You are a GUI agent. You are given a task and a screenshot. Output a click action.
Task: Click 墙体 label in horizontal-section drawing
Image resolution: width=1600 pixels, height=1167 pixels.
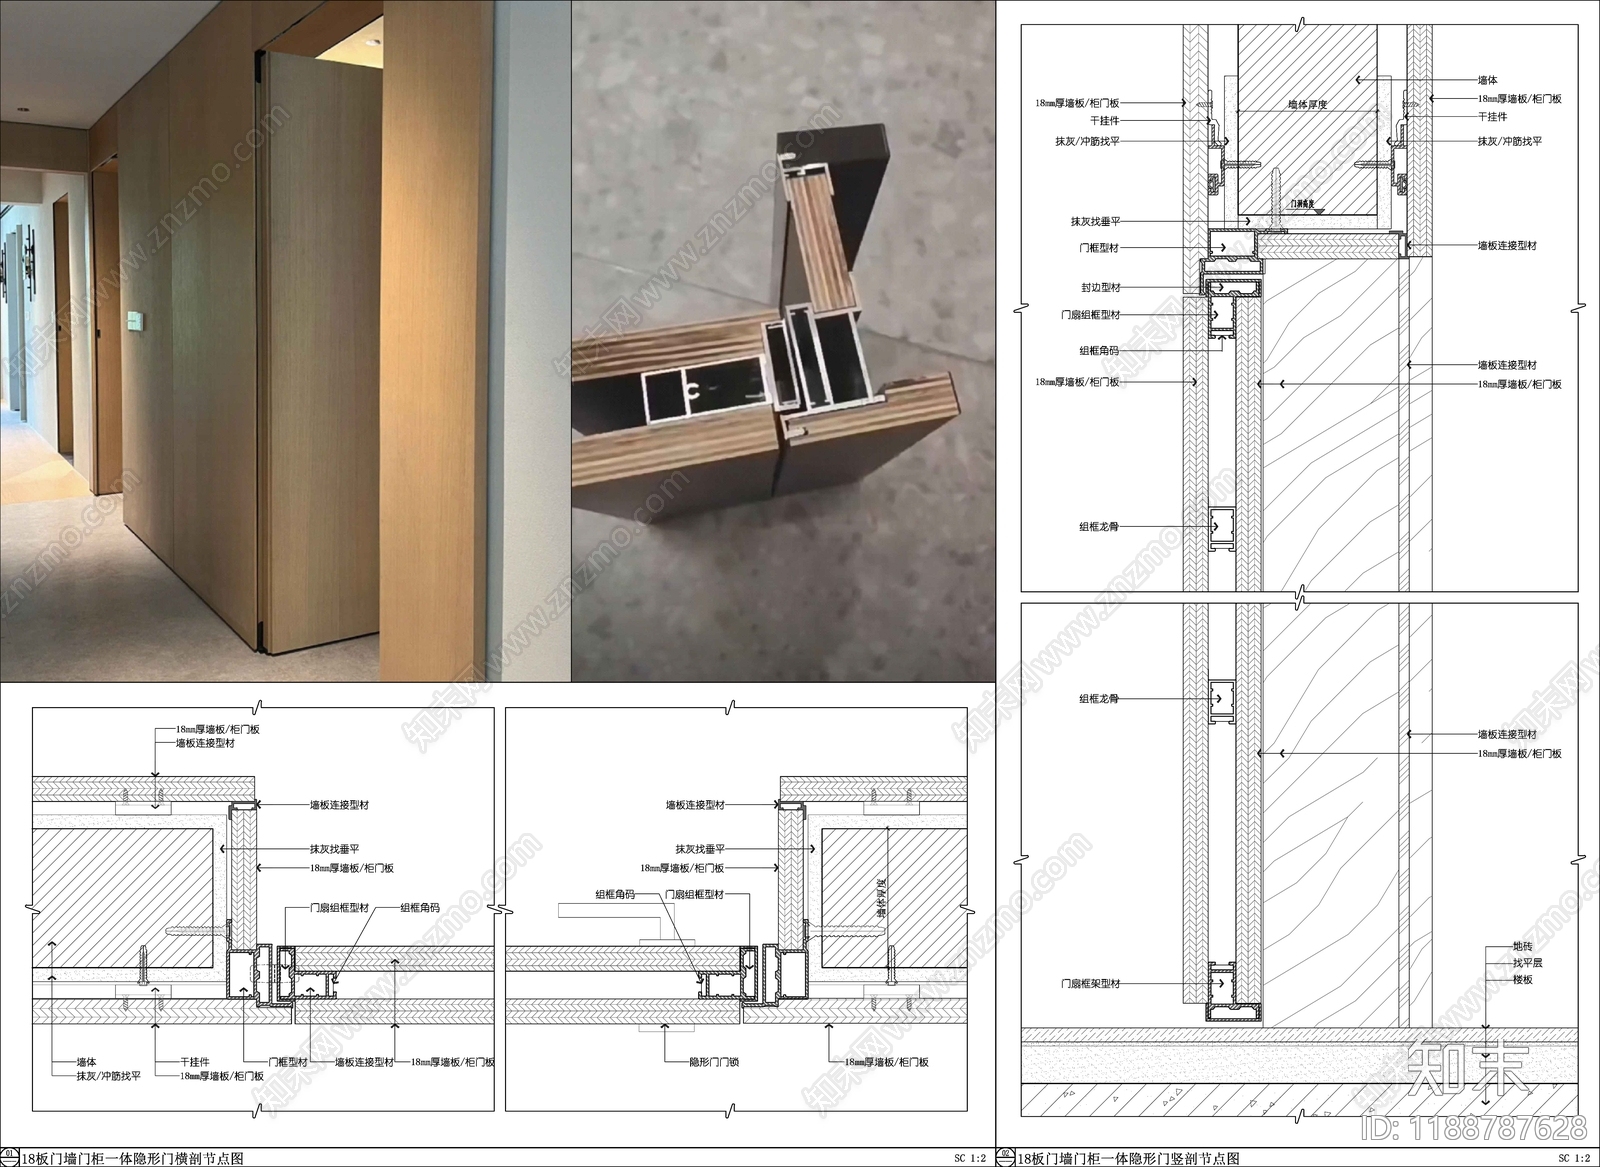(87, 1062)
